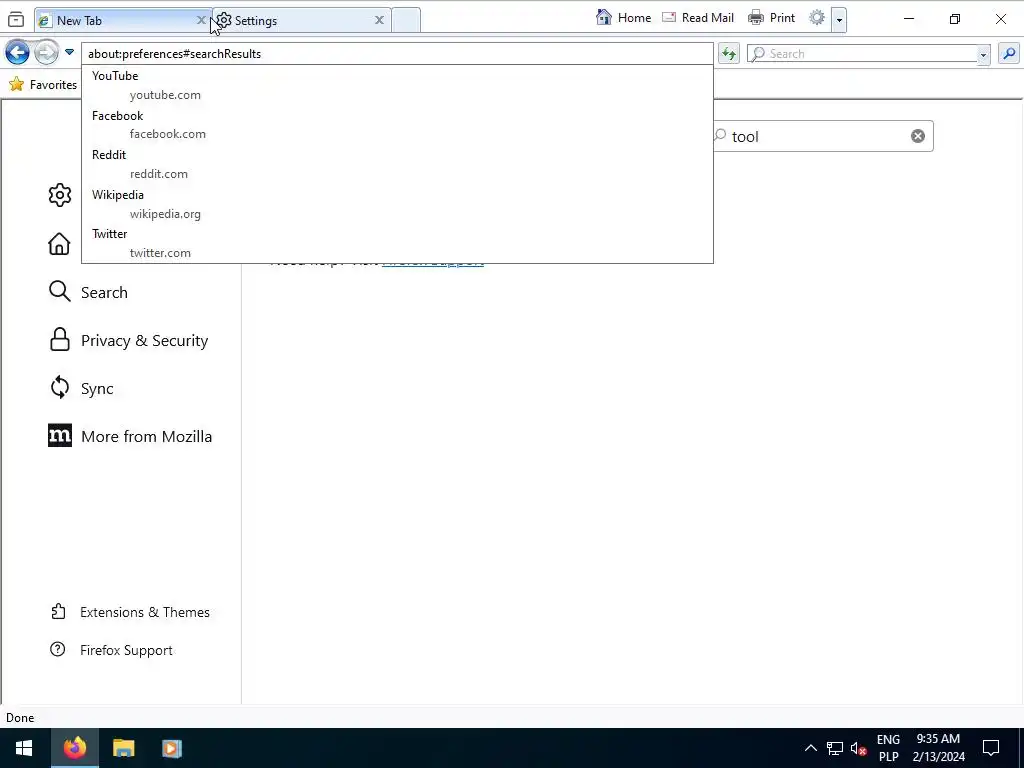Click the greyed Forward arrow button
Screen dimensions: 1024x768
(46, 53)
